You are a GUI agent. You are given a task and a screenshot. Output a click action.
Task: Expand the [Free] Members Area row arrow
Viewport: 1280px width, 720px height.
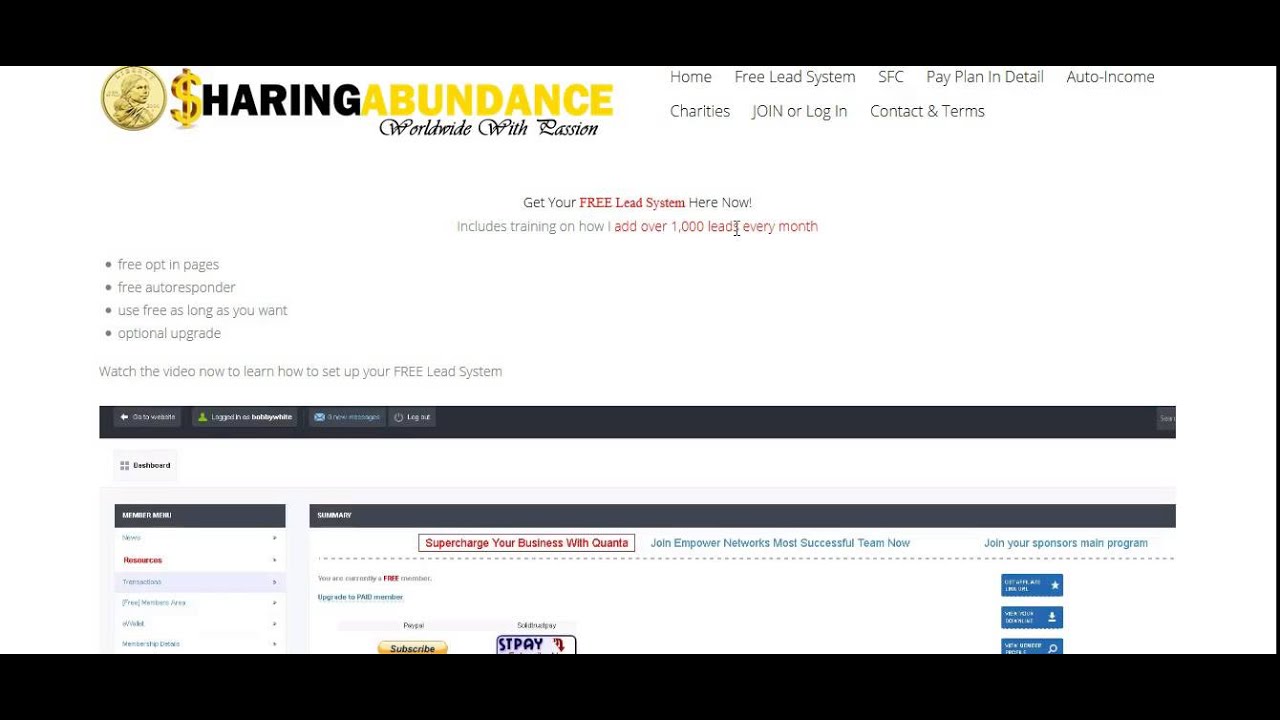pyautogui.click(x=274, y=603)
